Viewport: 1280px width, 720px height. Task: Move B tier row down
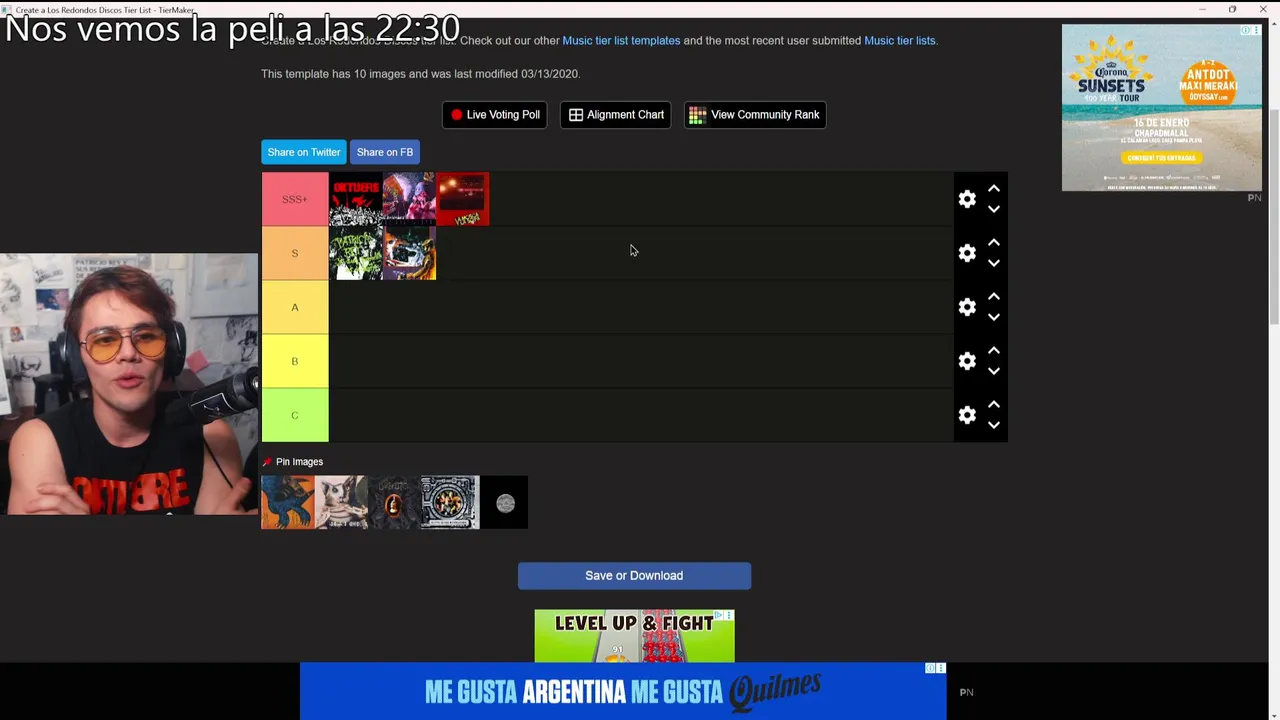point(994,371)
